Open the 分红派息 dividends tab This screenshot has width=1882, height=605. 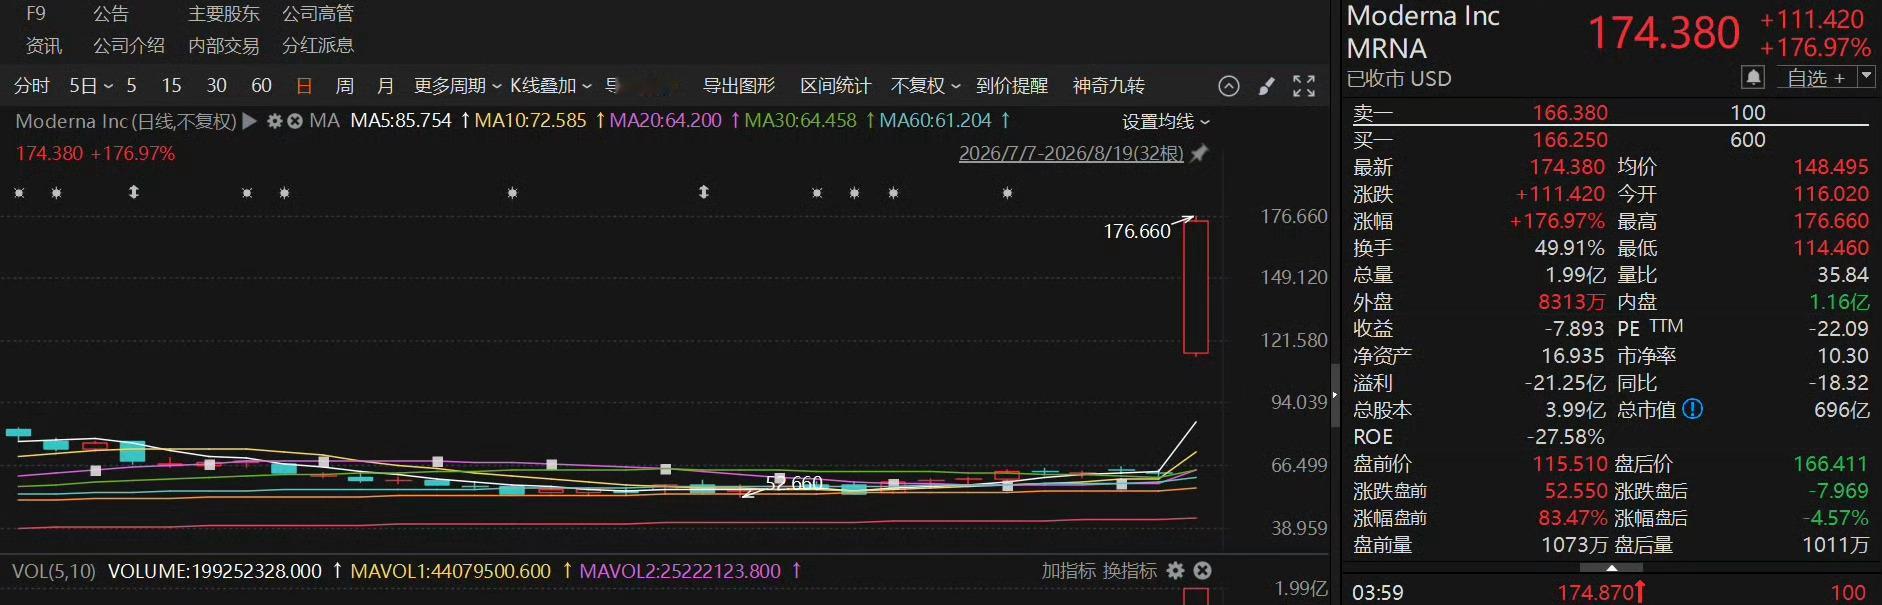coord(318,46)
